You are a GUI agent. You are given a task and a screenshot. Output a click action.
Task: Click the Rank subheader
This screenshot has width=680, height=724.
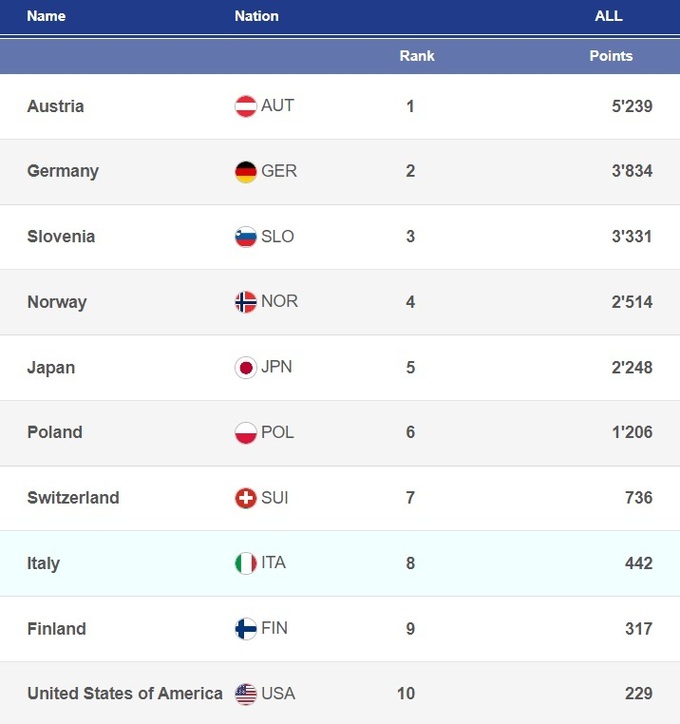(x=417, y=56)
